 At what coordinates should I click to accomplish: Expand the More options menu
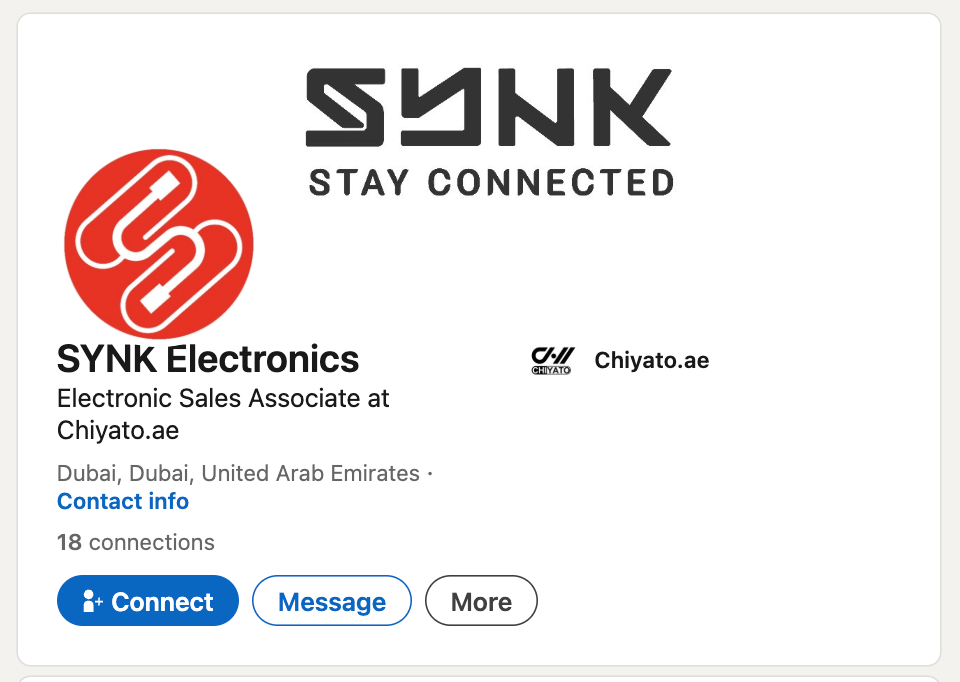[481, 601]
